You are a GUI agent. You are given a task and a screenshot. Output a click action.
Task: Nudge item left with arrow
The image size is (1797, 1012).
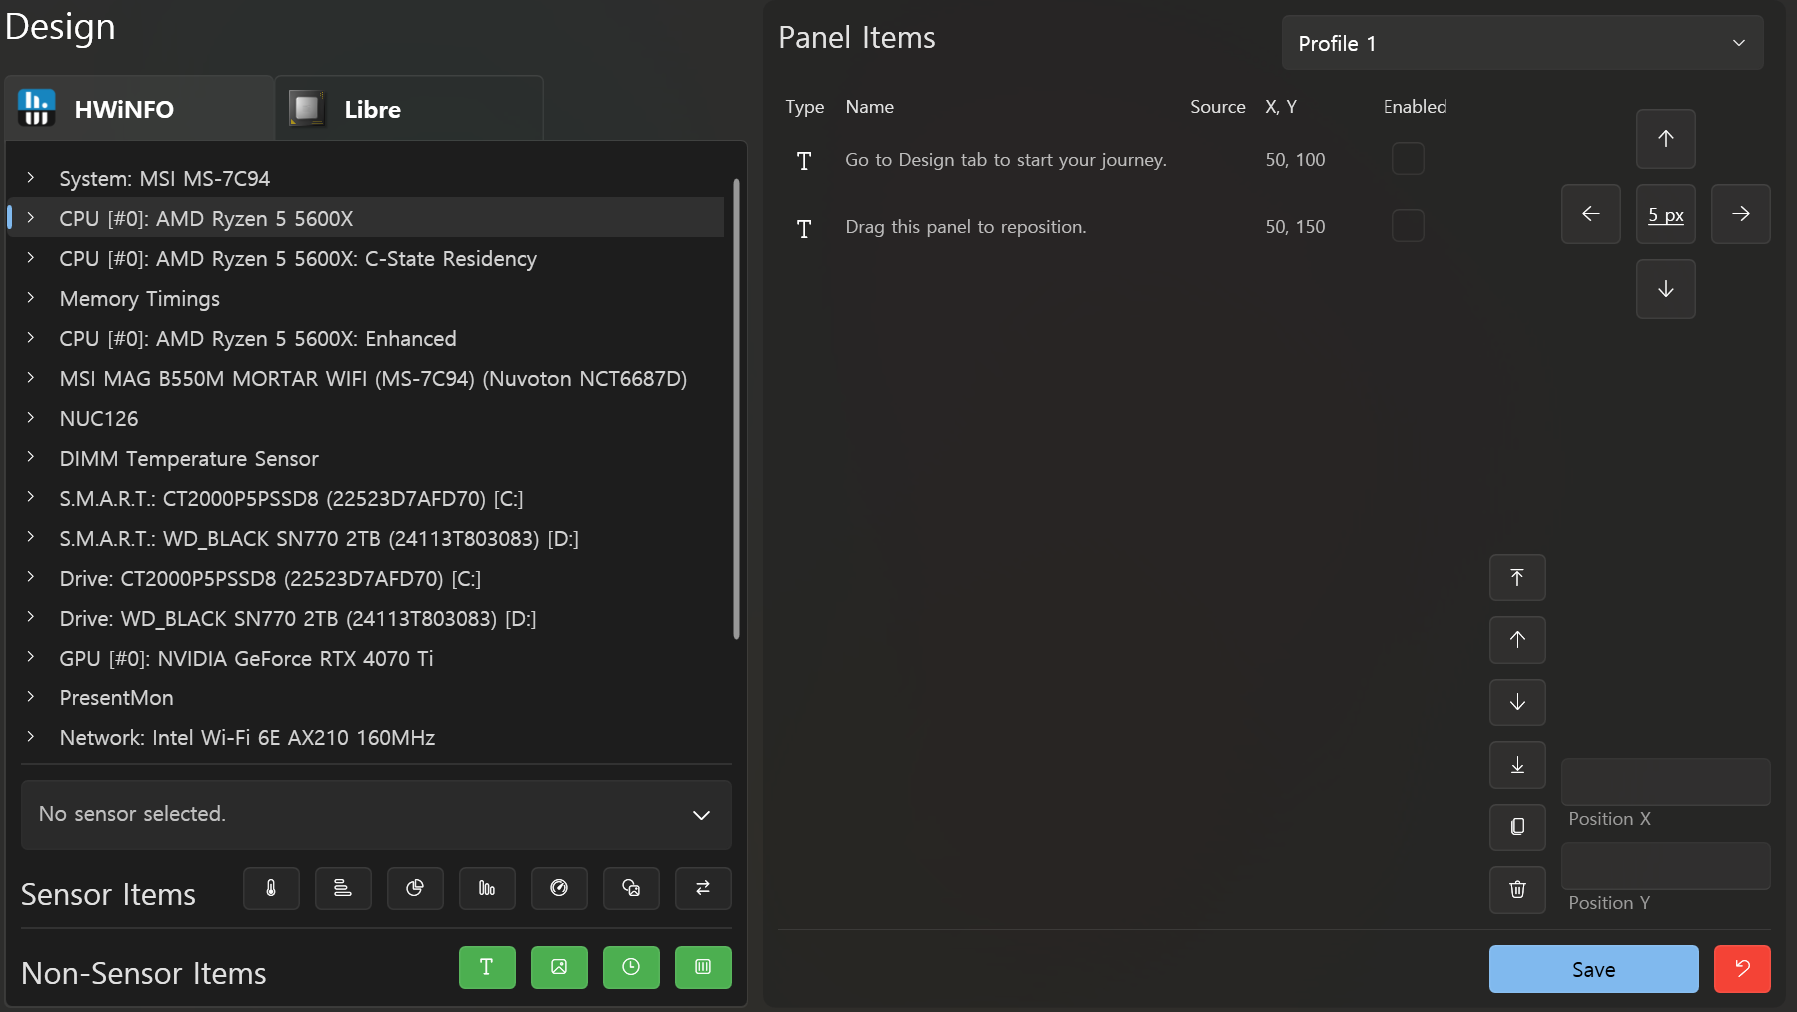point(1591,214)
